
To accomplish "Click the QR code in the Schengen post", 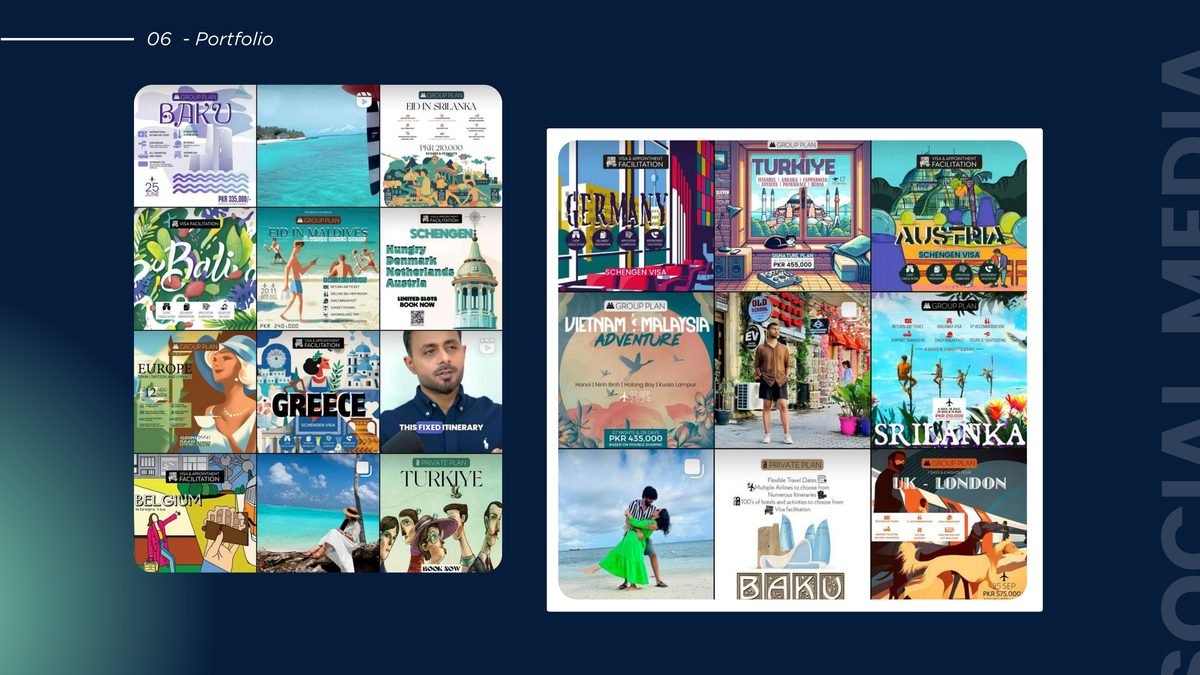I will 417,318.
